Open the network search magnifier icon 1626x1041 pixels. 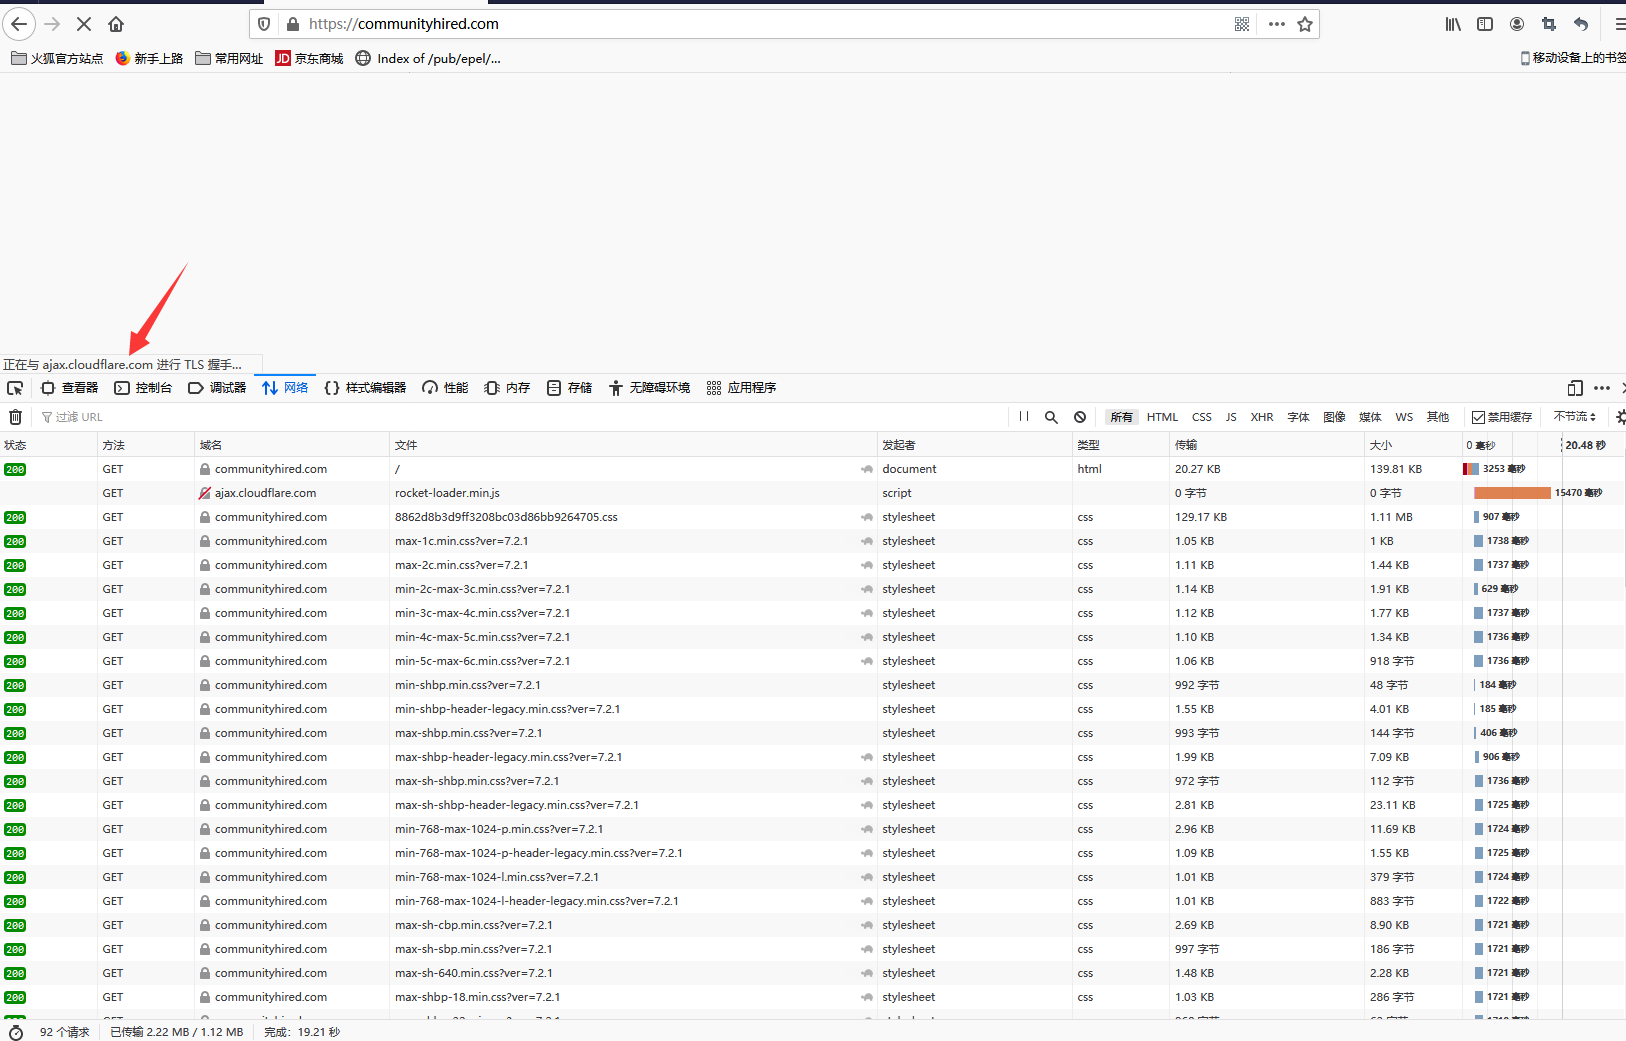(1051, 417)
